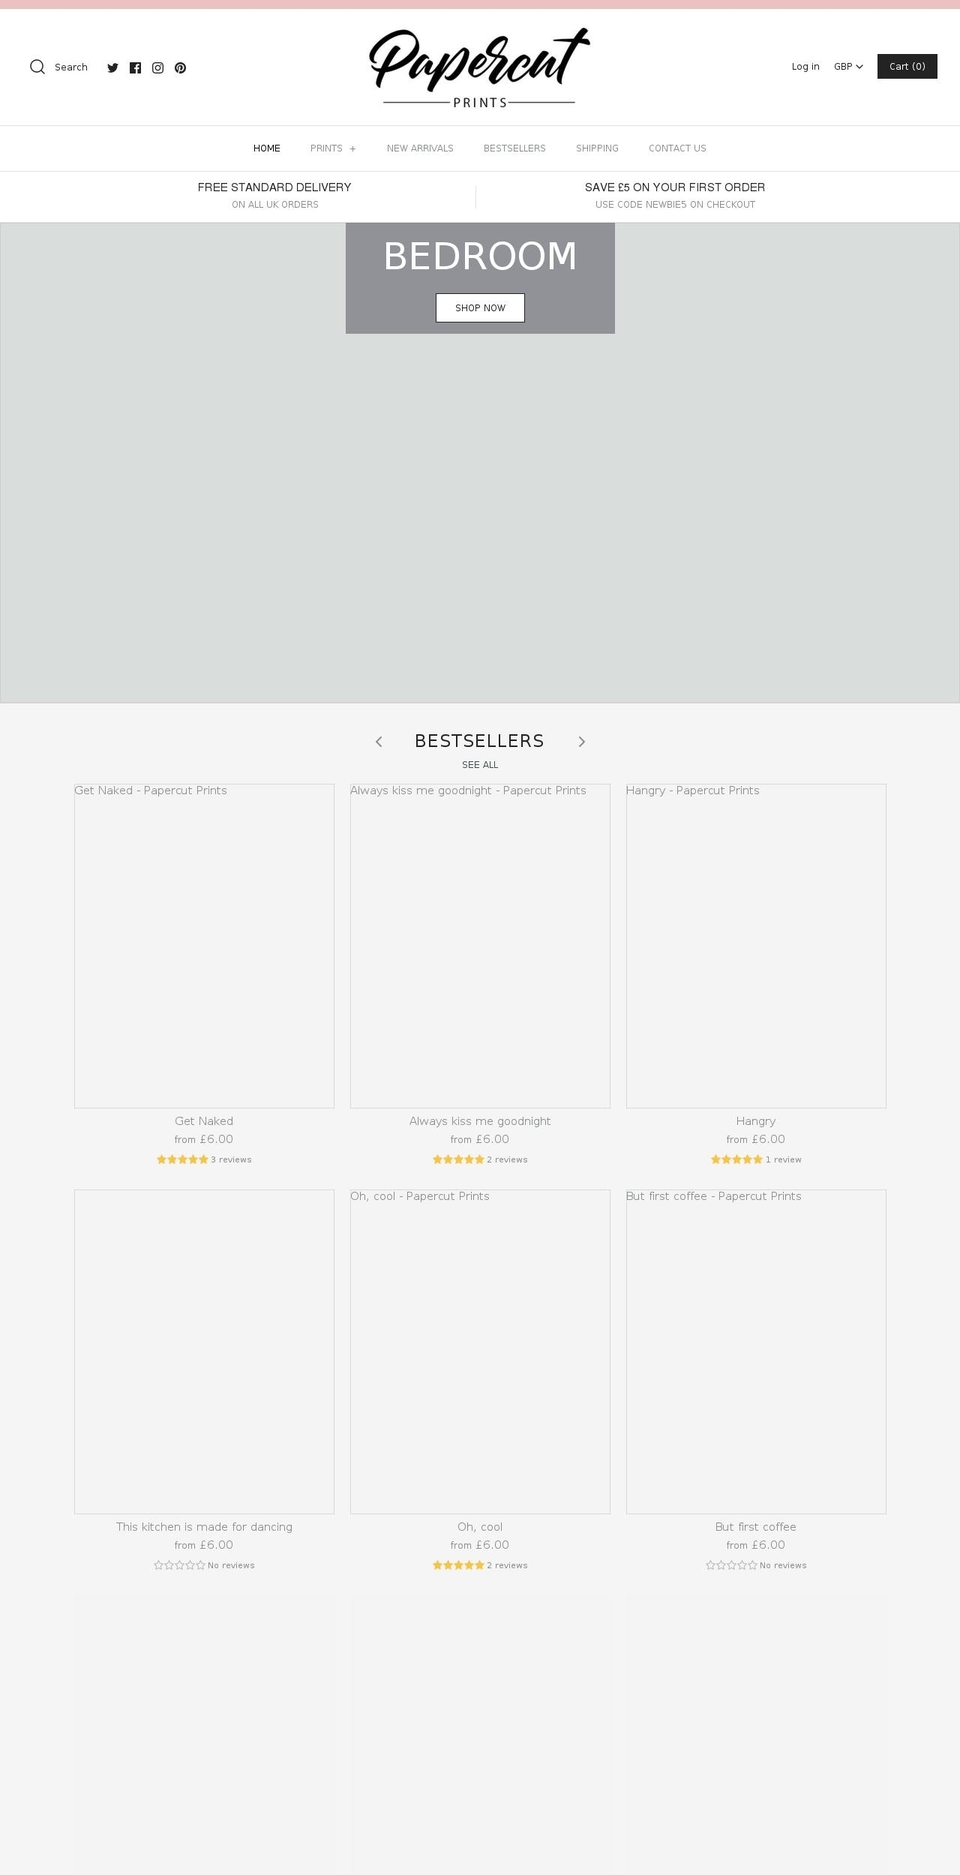Click the Hangry product title
Screen dimensions: 960x1875
756,1121
